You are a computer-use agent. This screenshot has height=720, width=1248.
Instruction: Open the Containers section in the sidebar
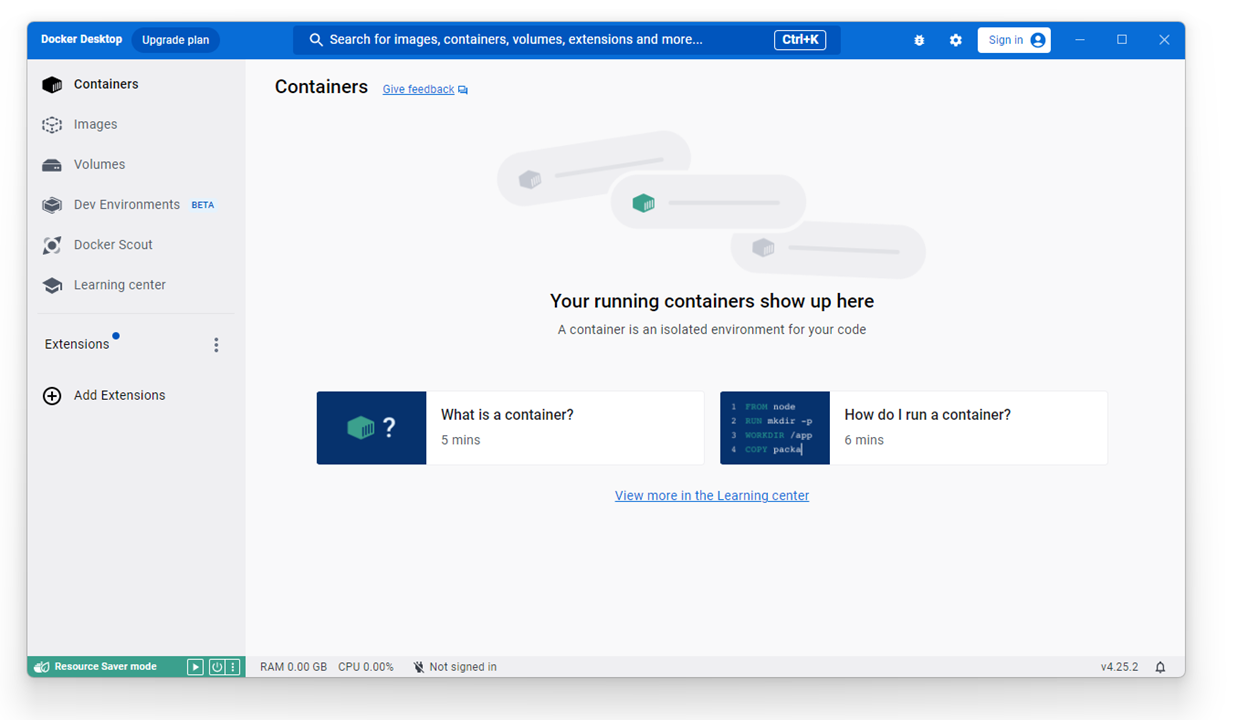pos(105,84)
